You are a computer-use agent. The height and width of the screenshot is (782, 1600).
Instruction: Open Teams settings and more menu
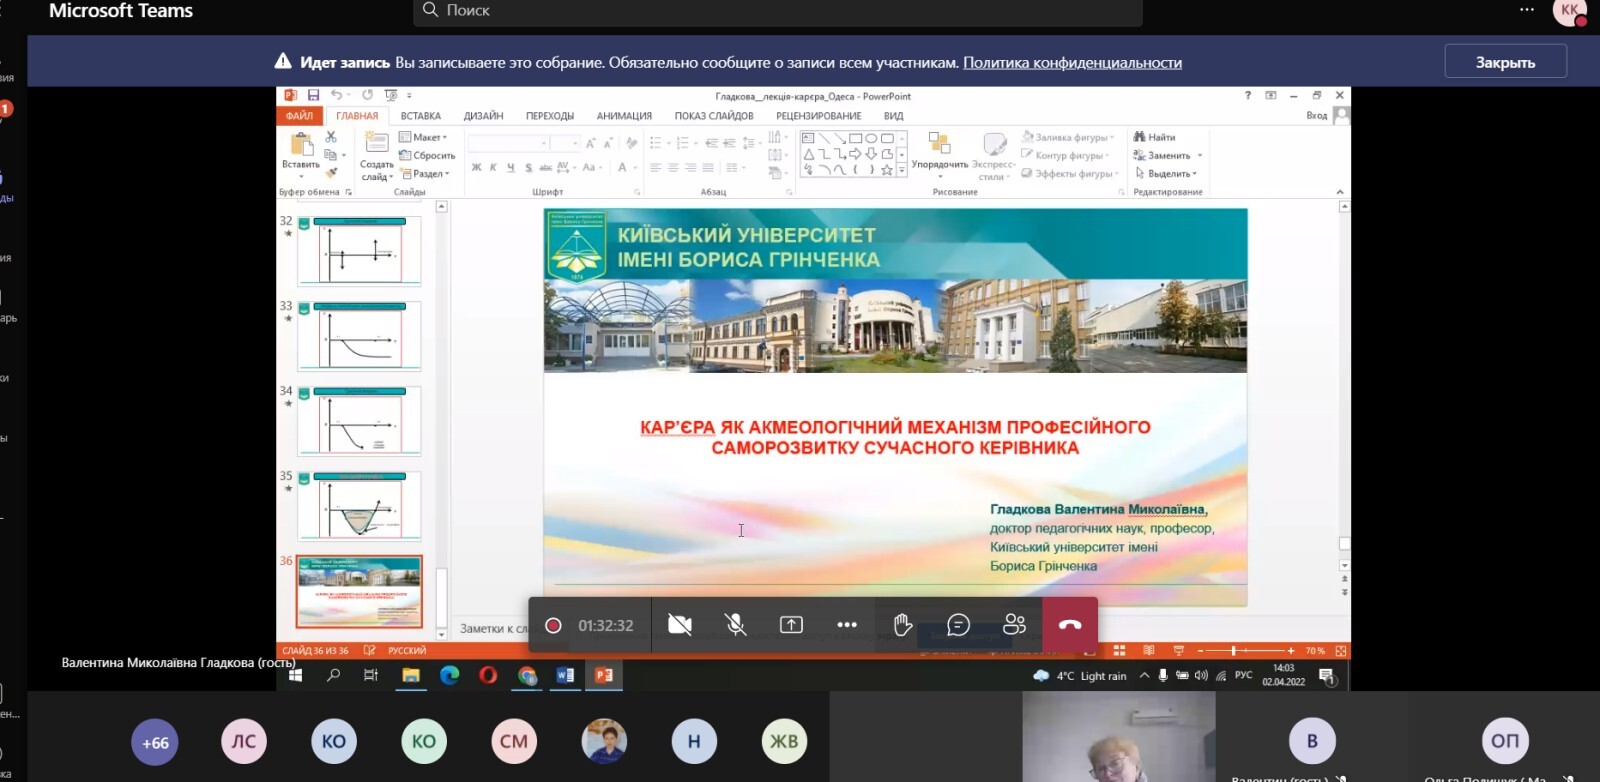[1526, 10]
